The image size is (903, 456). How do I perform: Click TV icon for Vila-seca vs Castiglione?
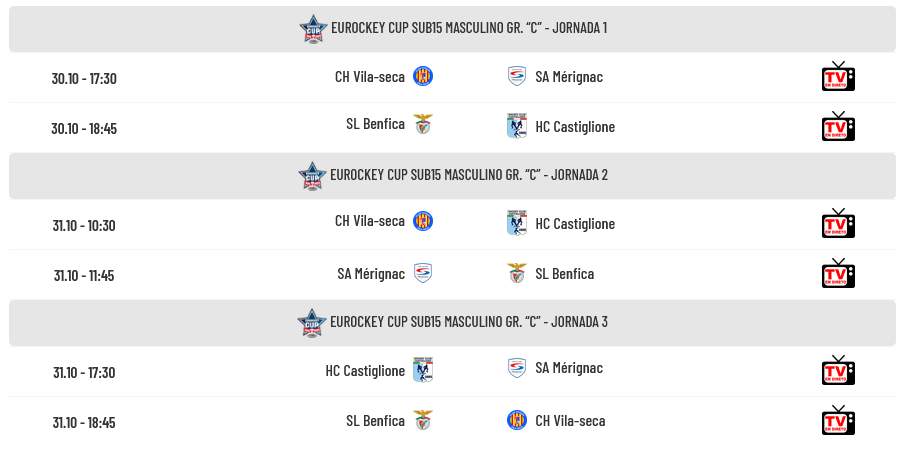[838, 224]
